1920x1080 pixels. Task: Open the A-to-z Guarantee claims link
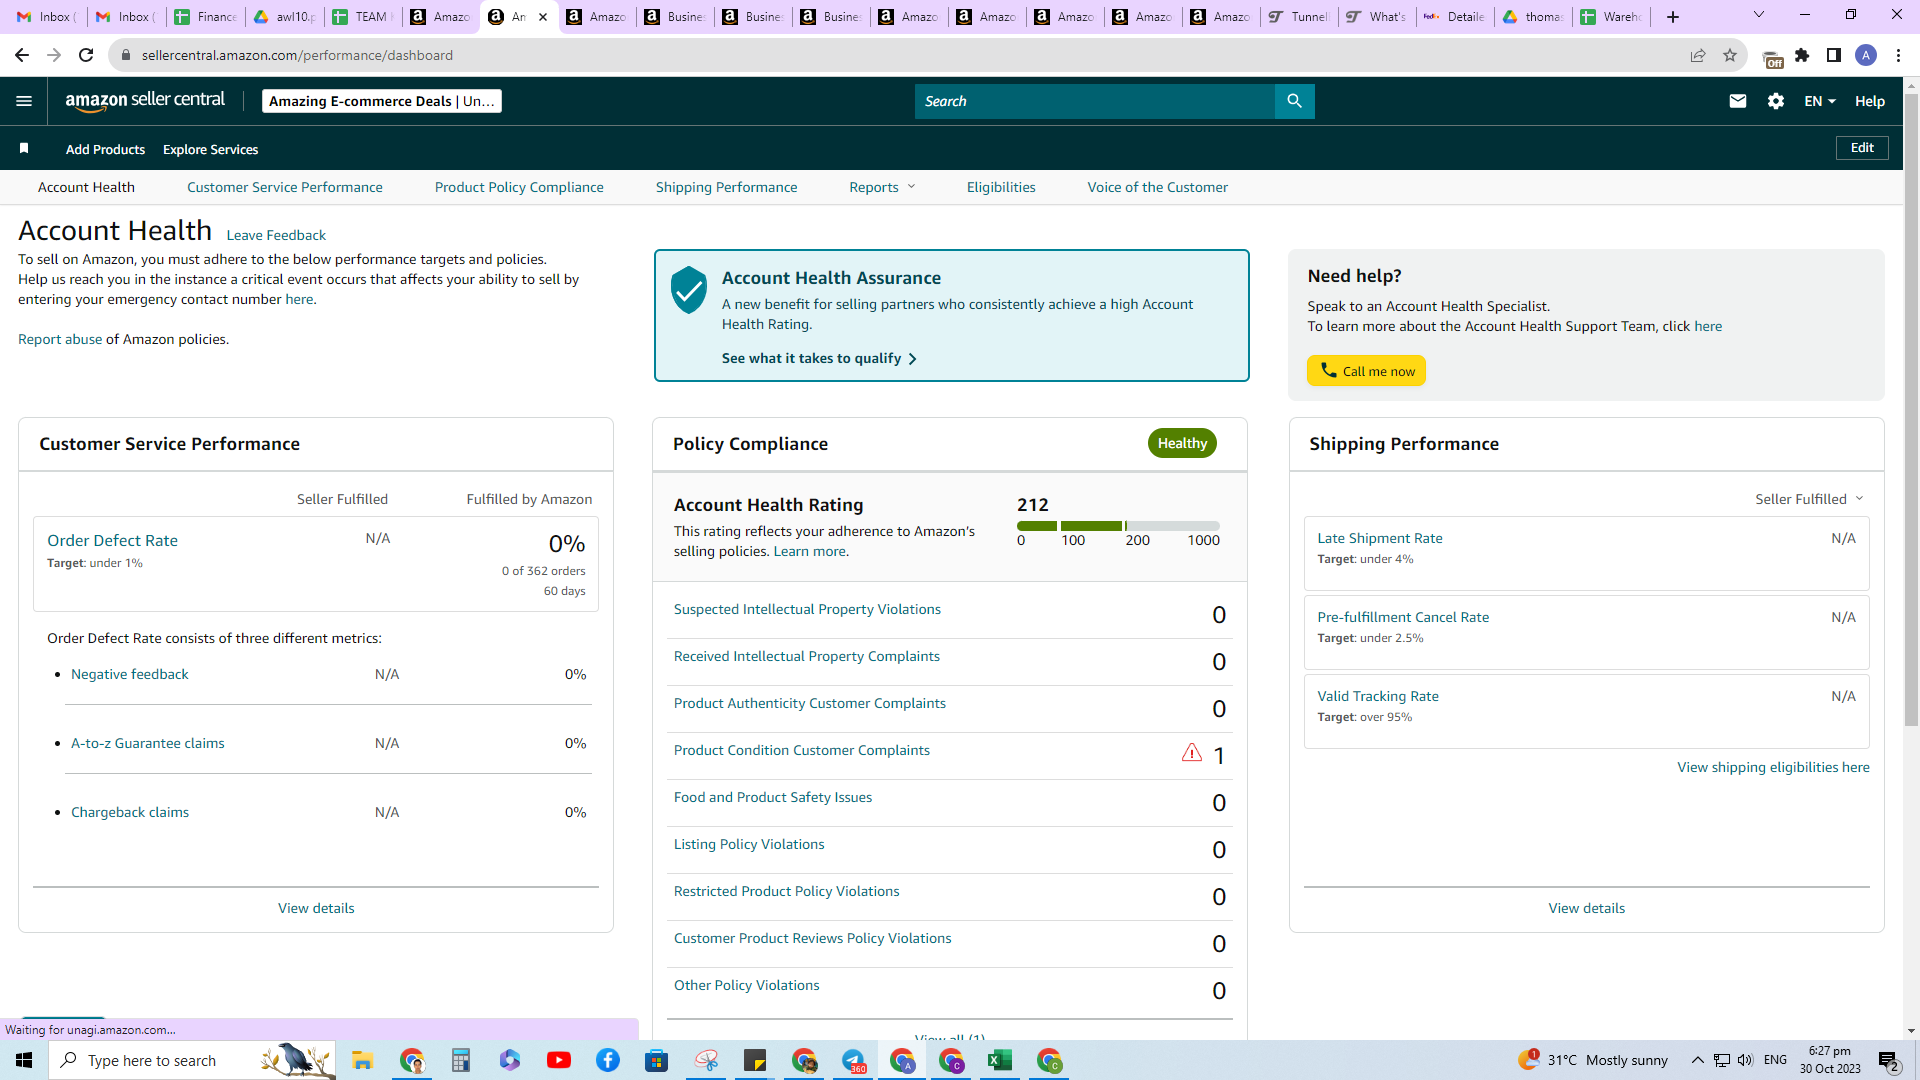[148, 743]
